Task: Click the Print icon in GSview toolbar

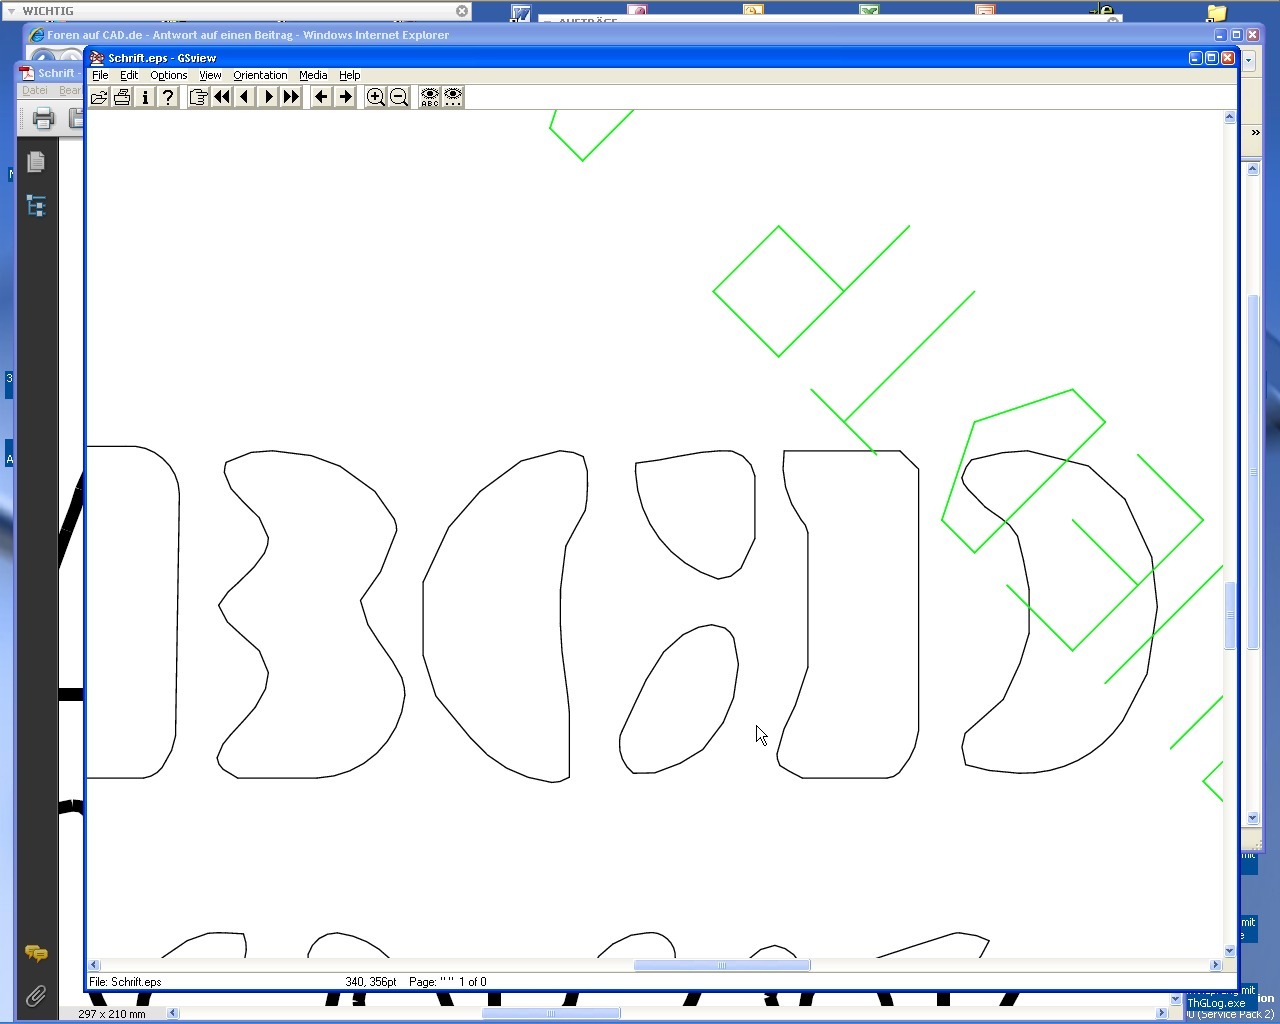Action: tap(122, 97)
